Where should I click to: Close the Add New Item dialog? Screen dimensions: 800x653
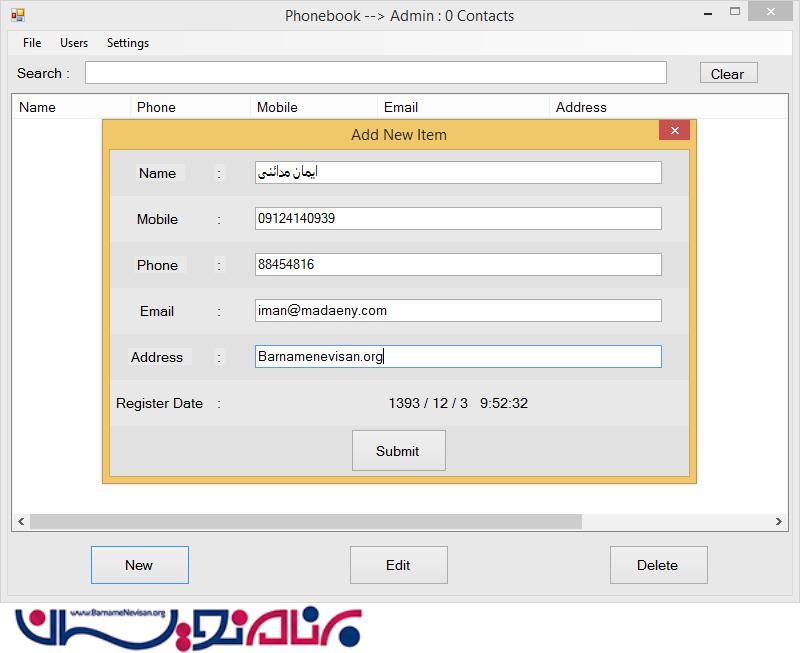point(674,130)
